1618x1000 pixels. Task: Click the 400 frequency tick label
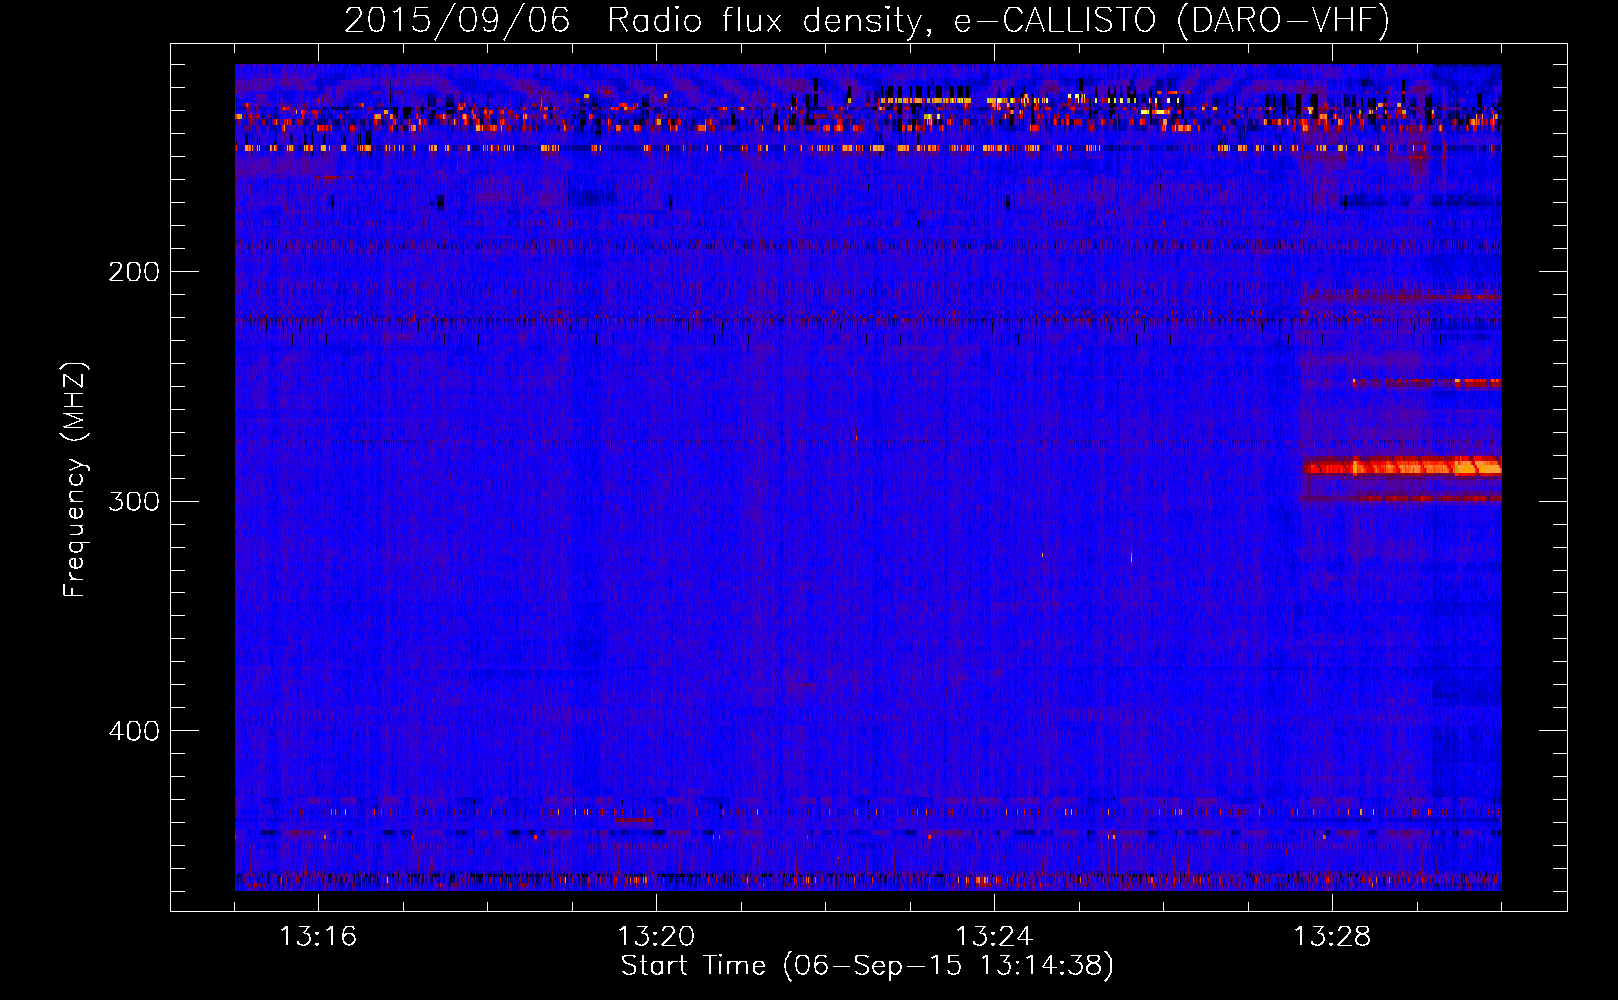click(133, 731)
